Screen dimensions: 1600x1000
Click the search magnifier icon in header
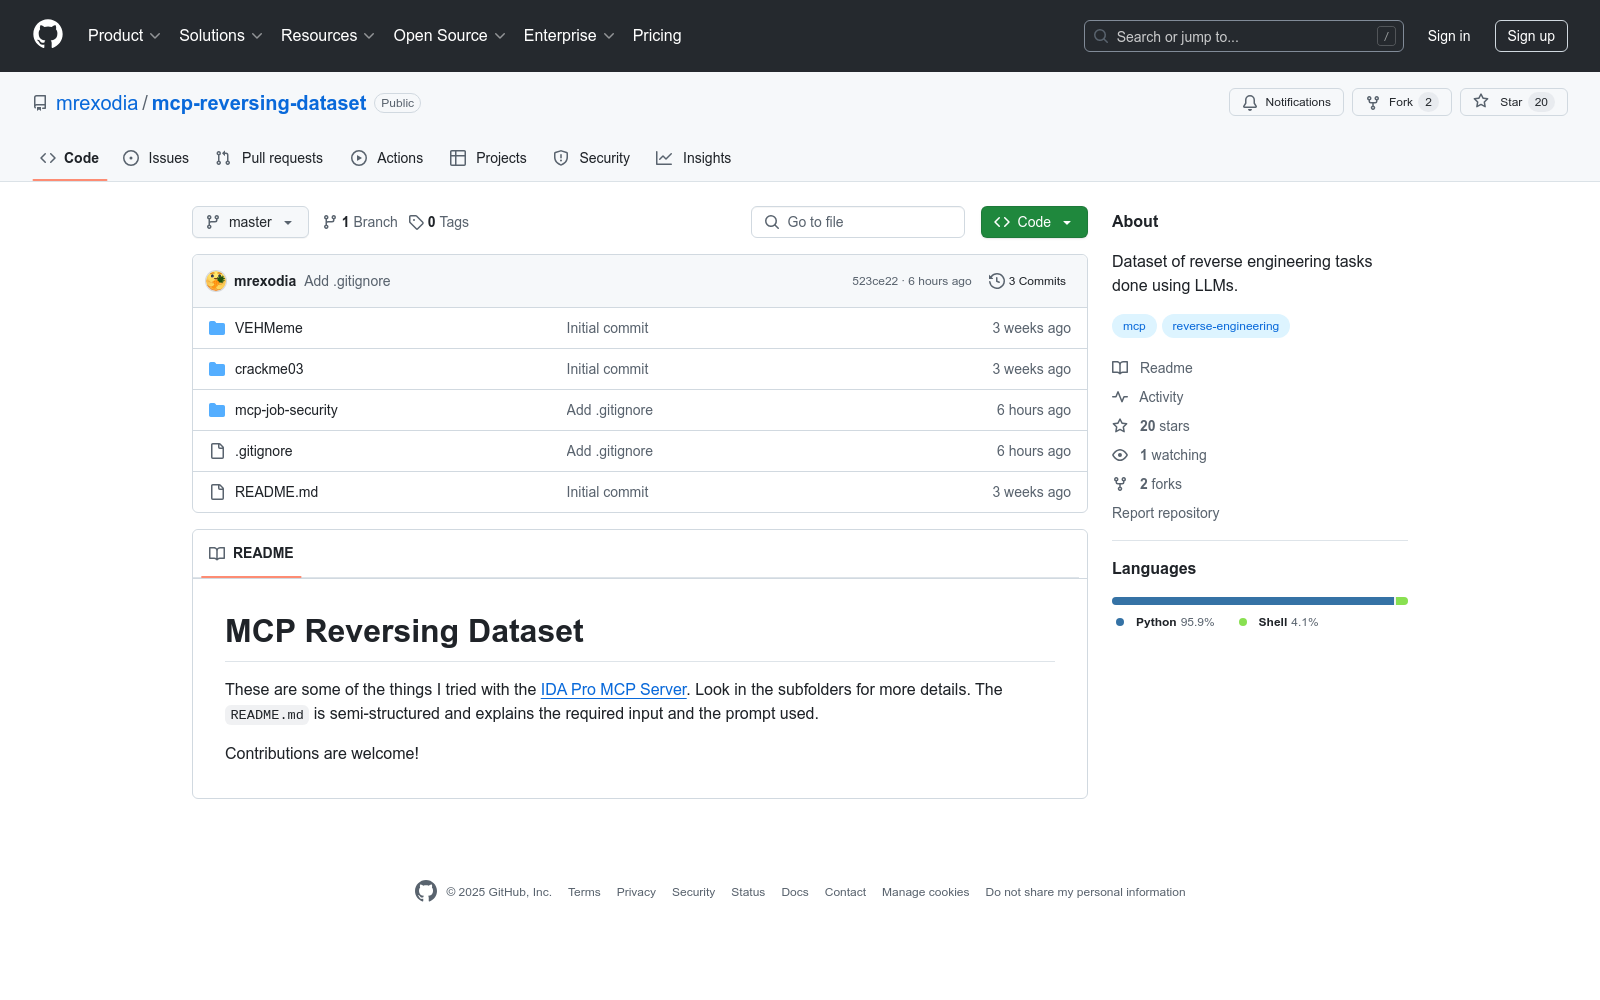point(1101,36)
